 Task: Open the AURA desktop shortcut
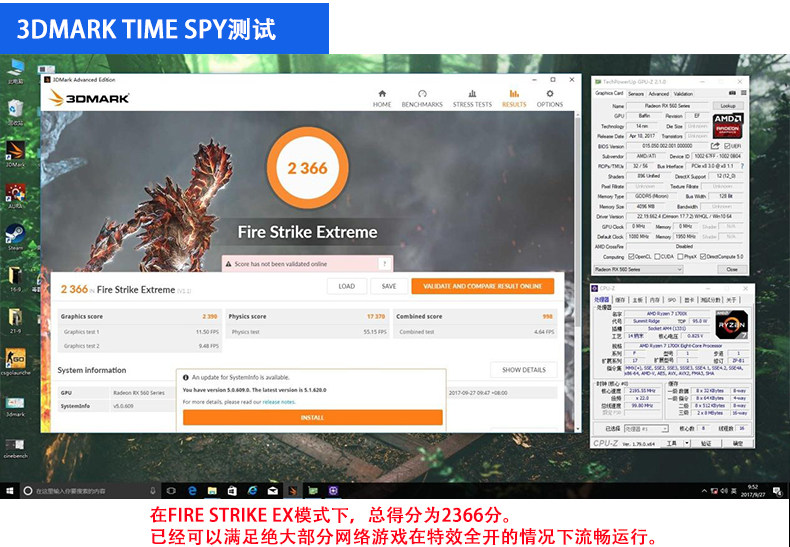coord(15,196)
